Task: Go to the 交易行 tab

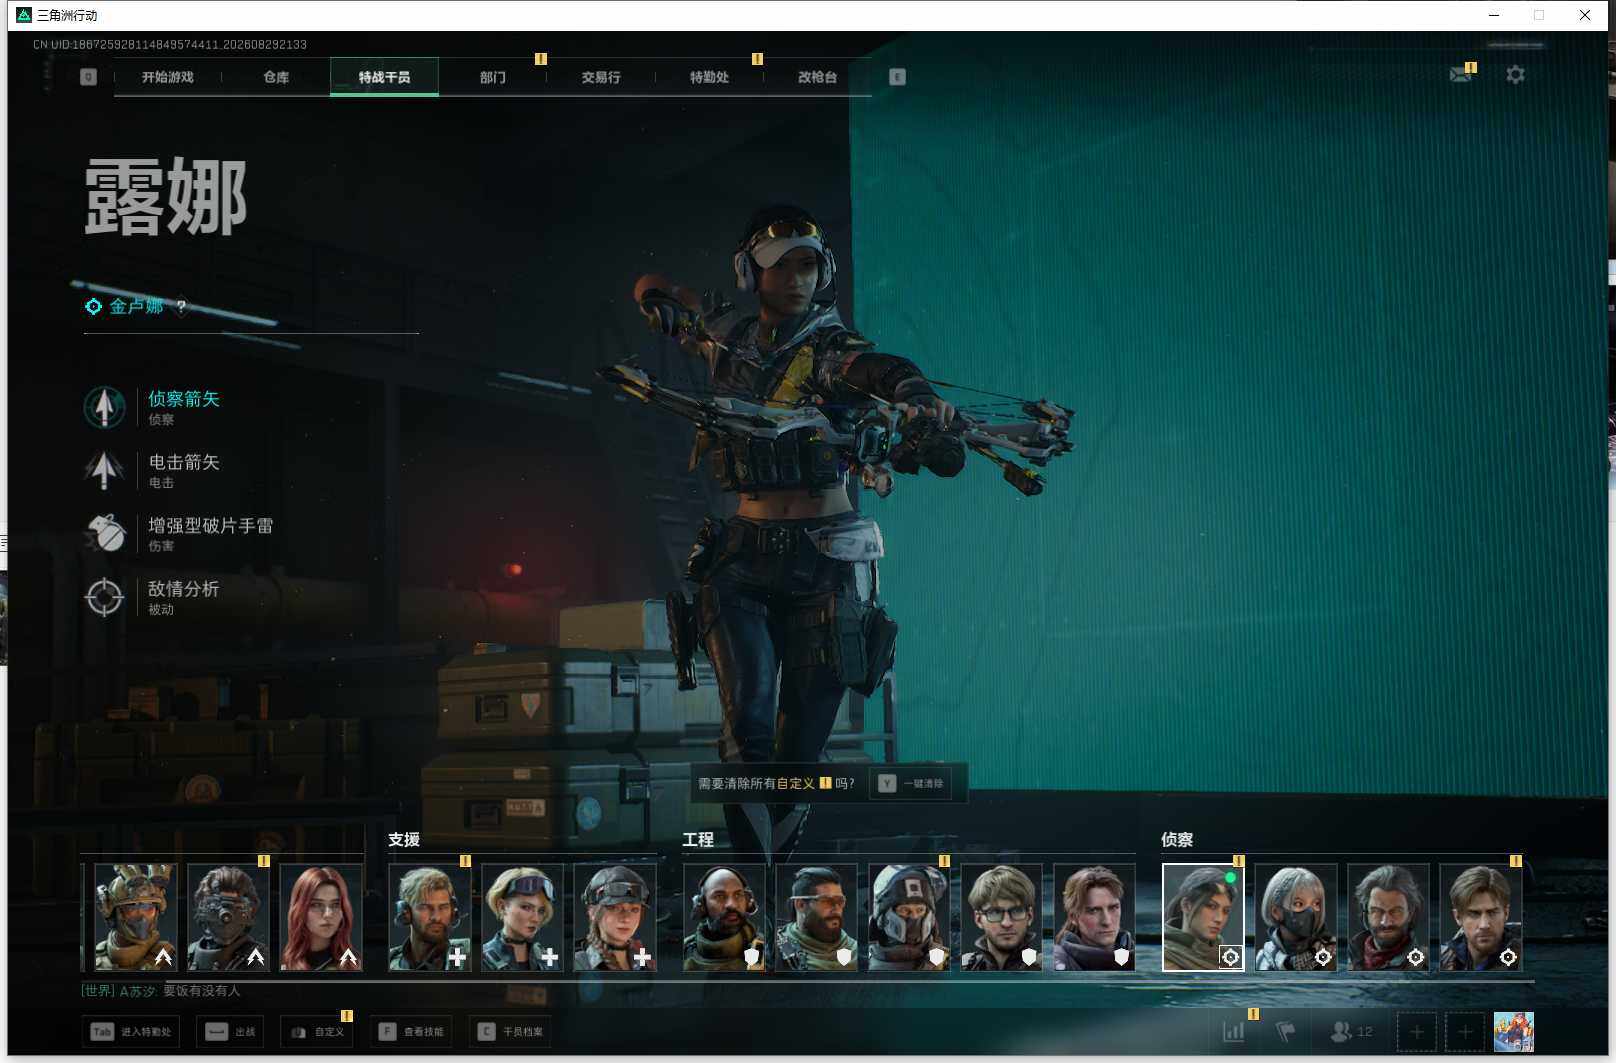Action: pos(601,77)
